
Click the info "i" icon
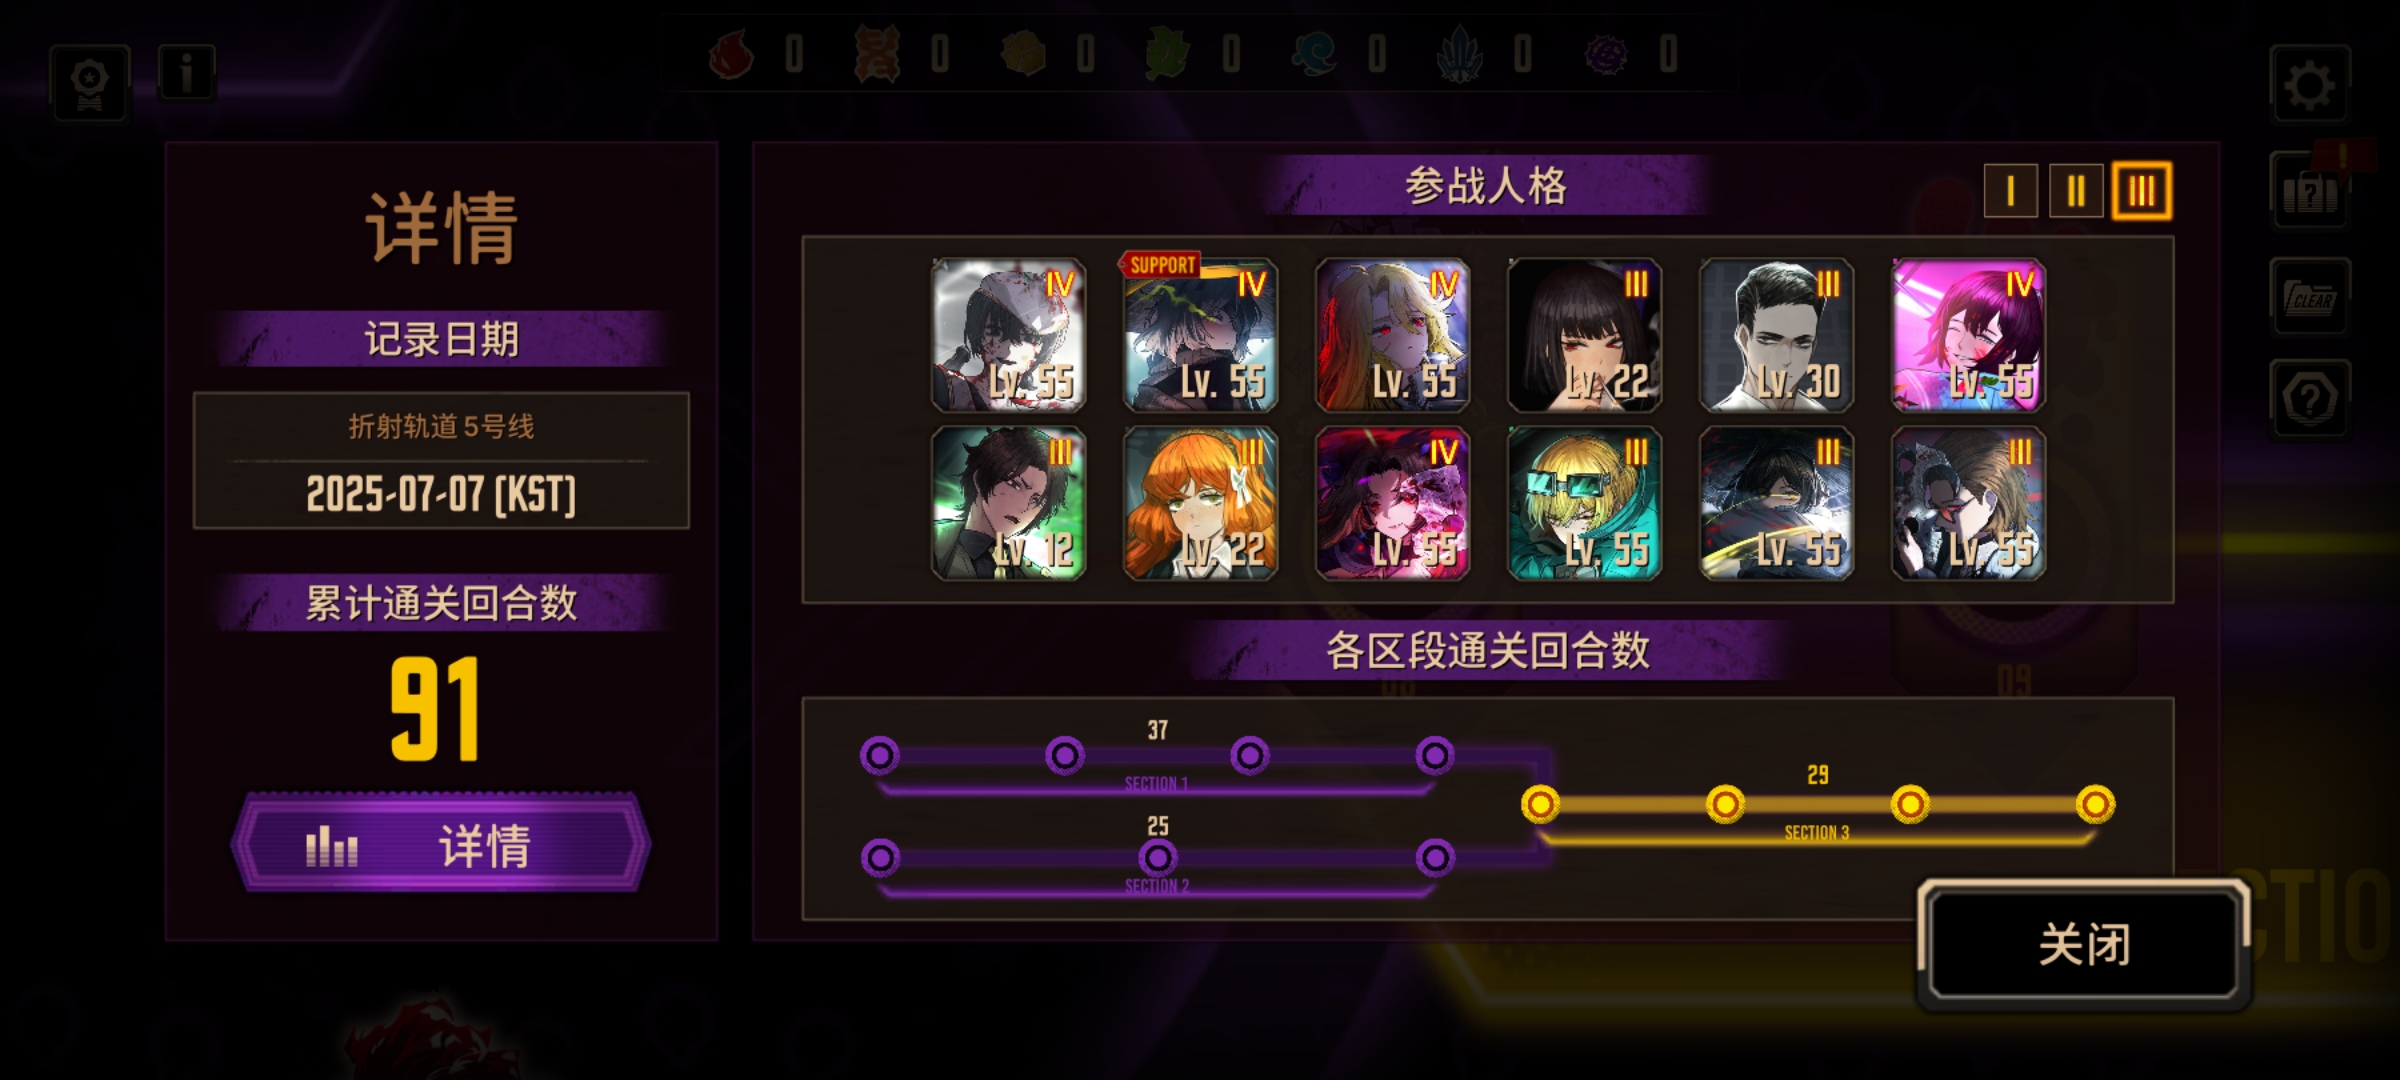(186, 72)
